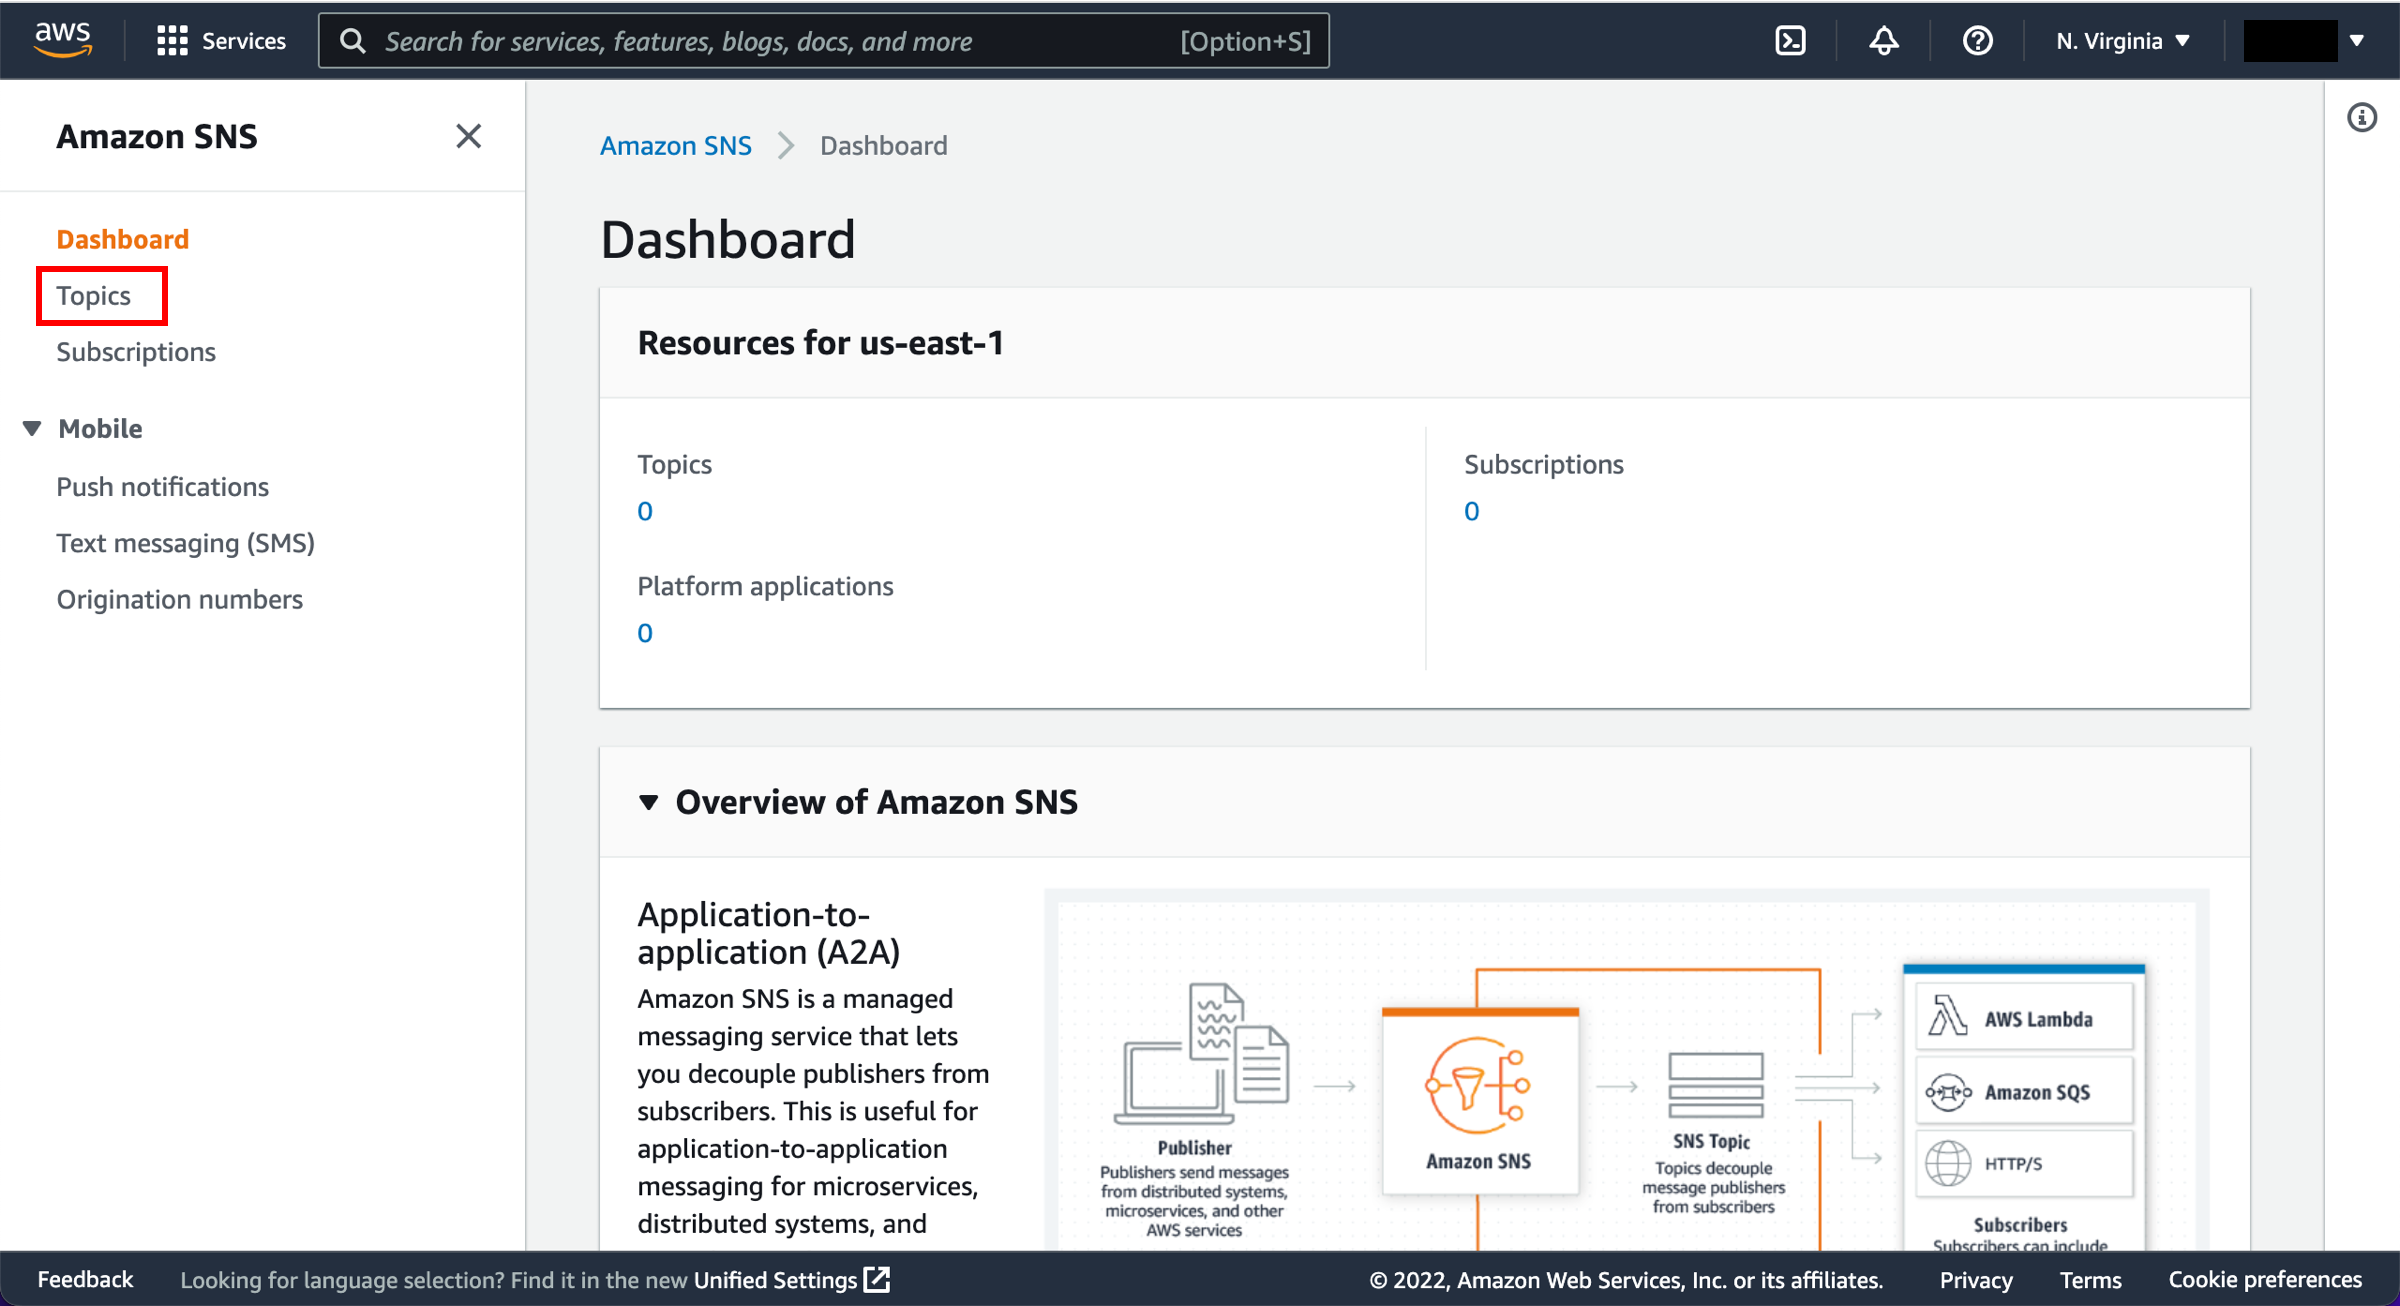Click the Dashboard link in breadcrumb
Image resolution: width=2400 pixels, height=1306 pixels.
point(884,145)
